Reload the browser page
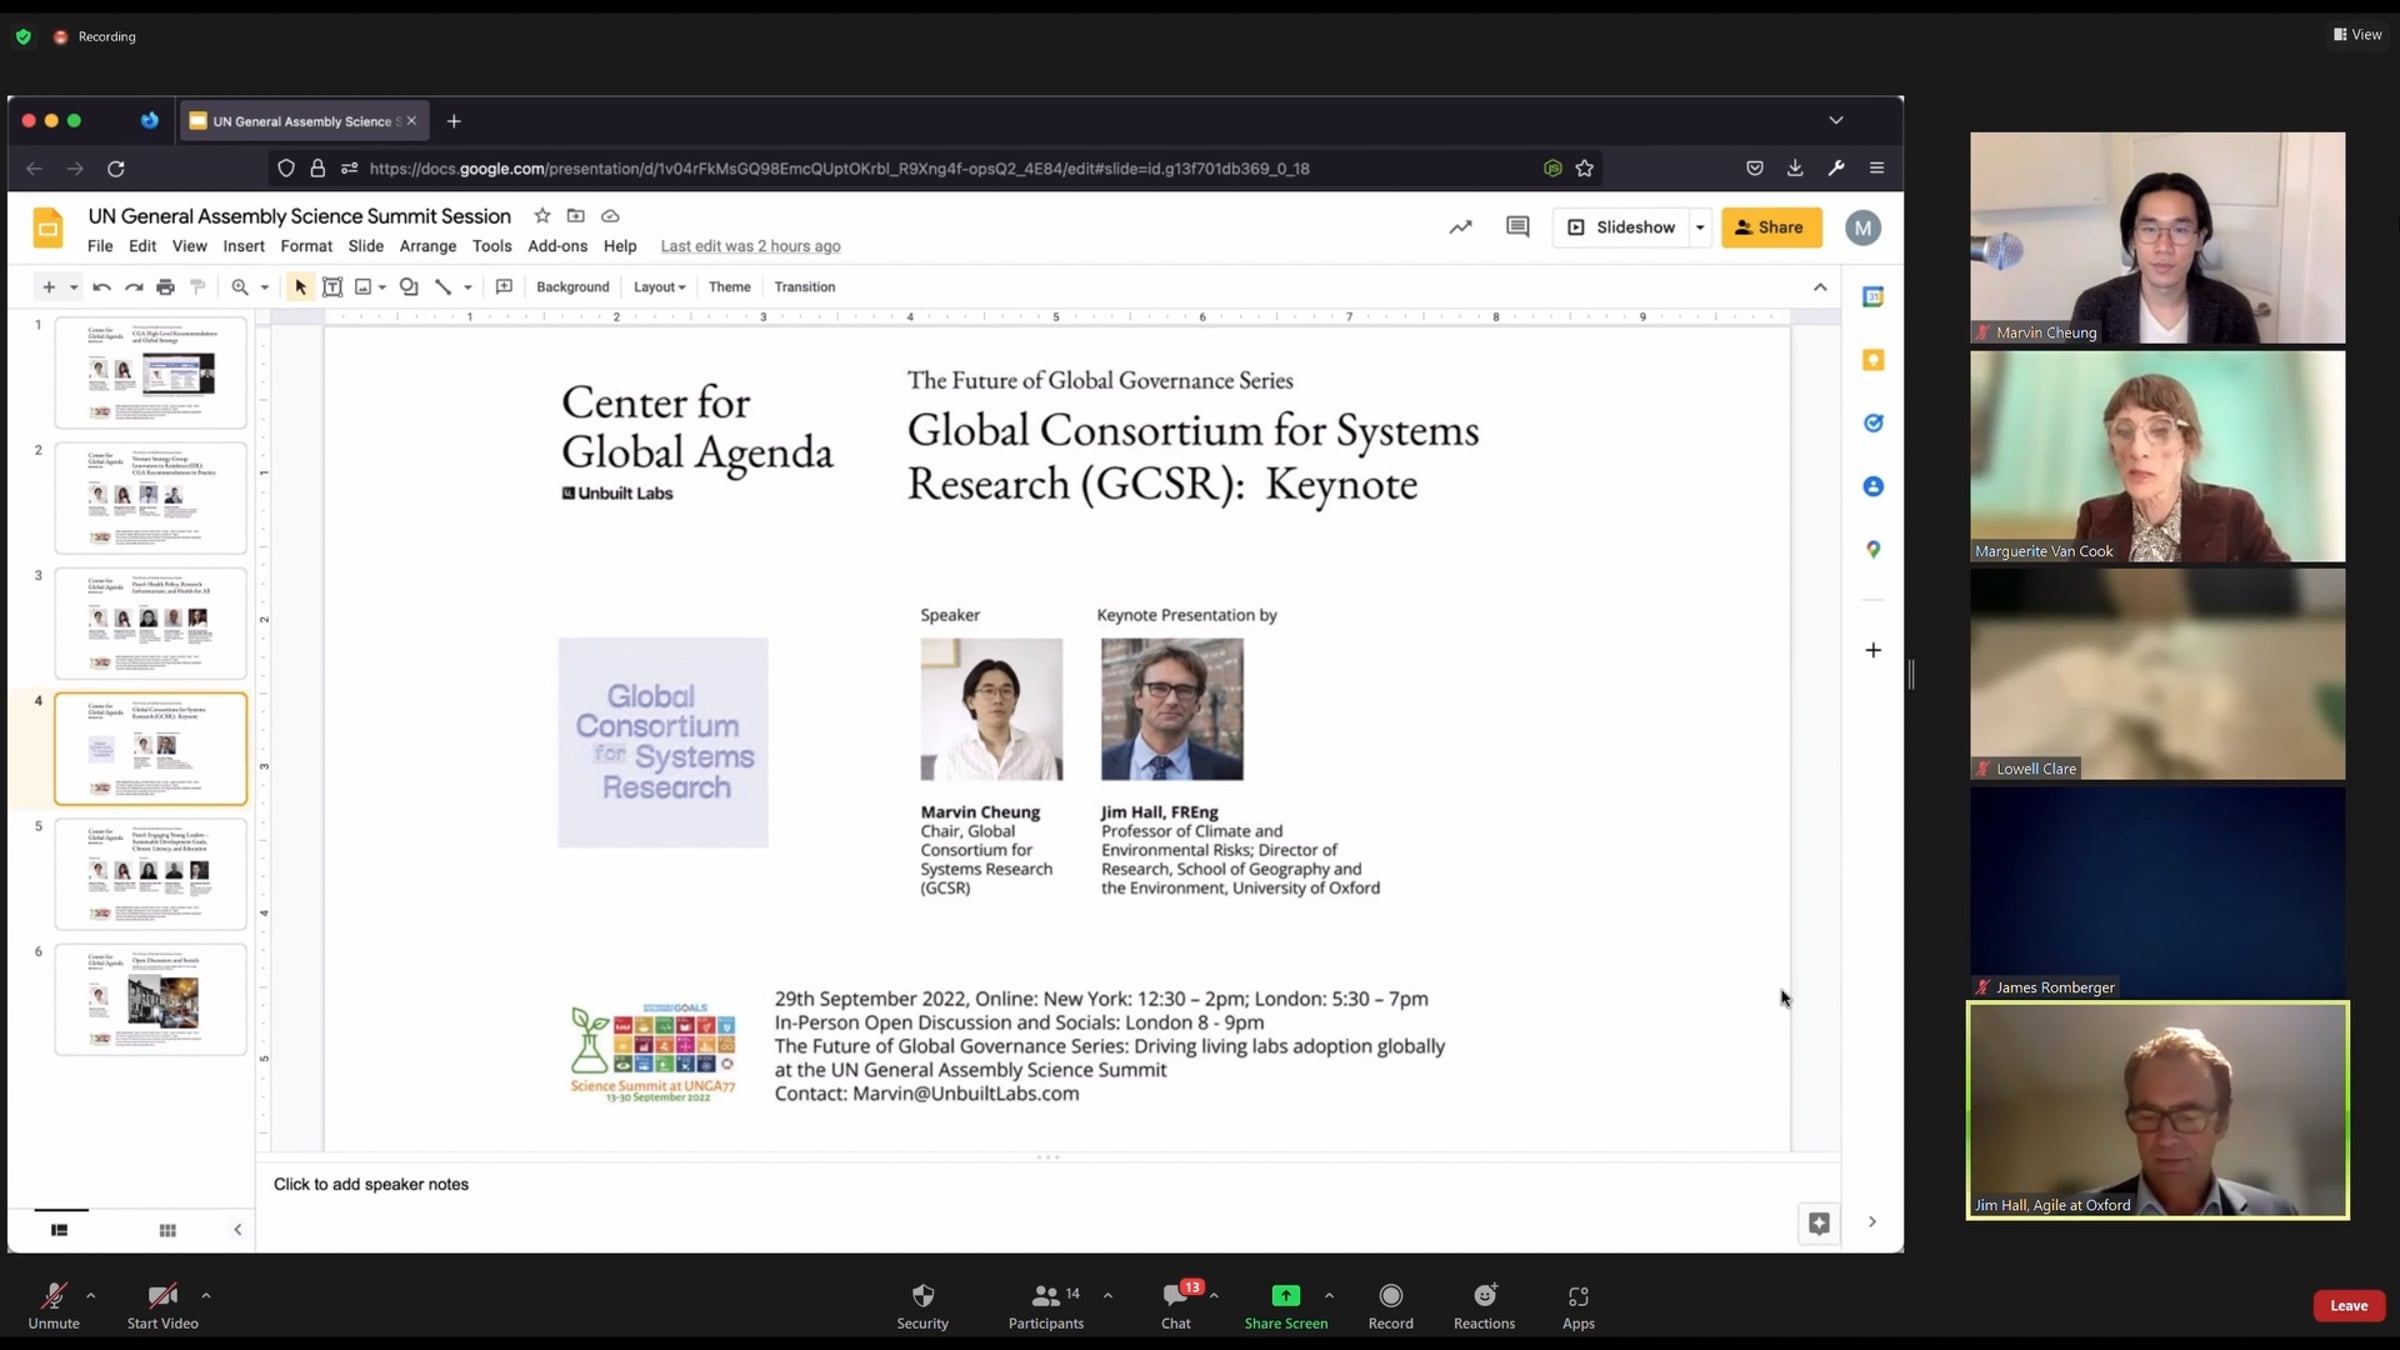 click(116, 169)
